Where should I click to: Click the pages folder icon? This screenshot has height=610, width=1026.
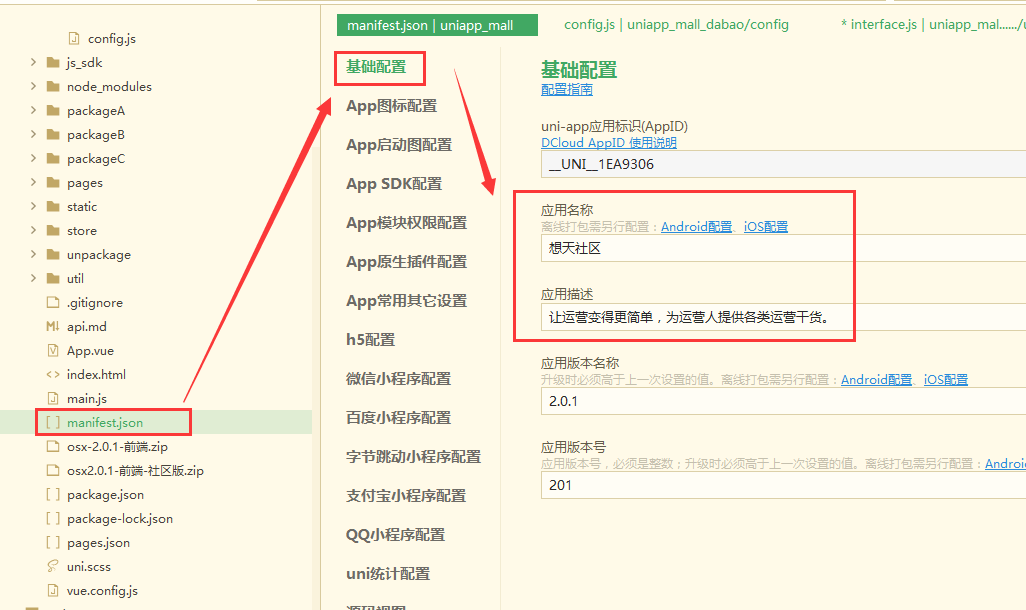point(53,183)
